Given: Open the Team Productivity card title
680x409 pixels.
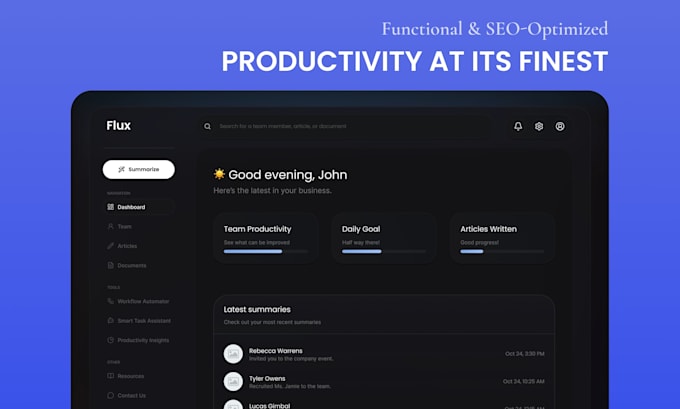Looking at the screenshot, I should [x=258, y=229].
